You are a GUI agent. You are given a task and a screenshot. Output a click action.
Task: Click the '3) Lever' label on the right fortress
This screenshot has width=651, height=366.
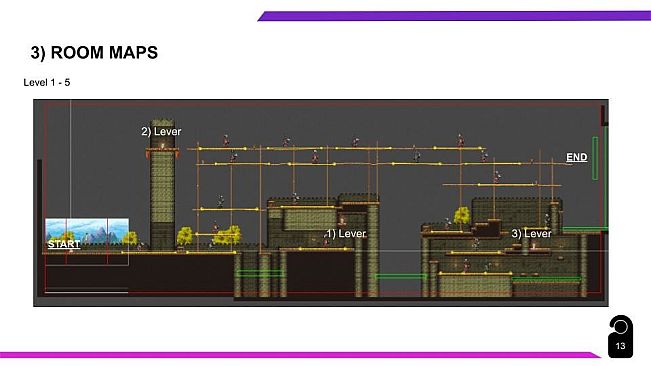[531, 234]
